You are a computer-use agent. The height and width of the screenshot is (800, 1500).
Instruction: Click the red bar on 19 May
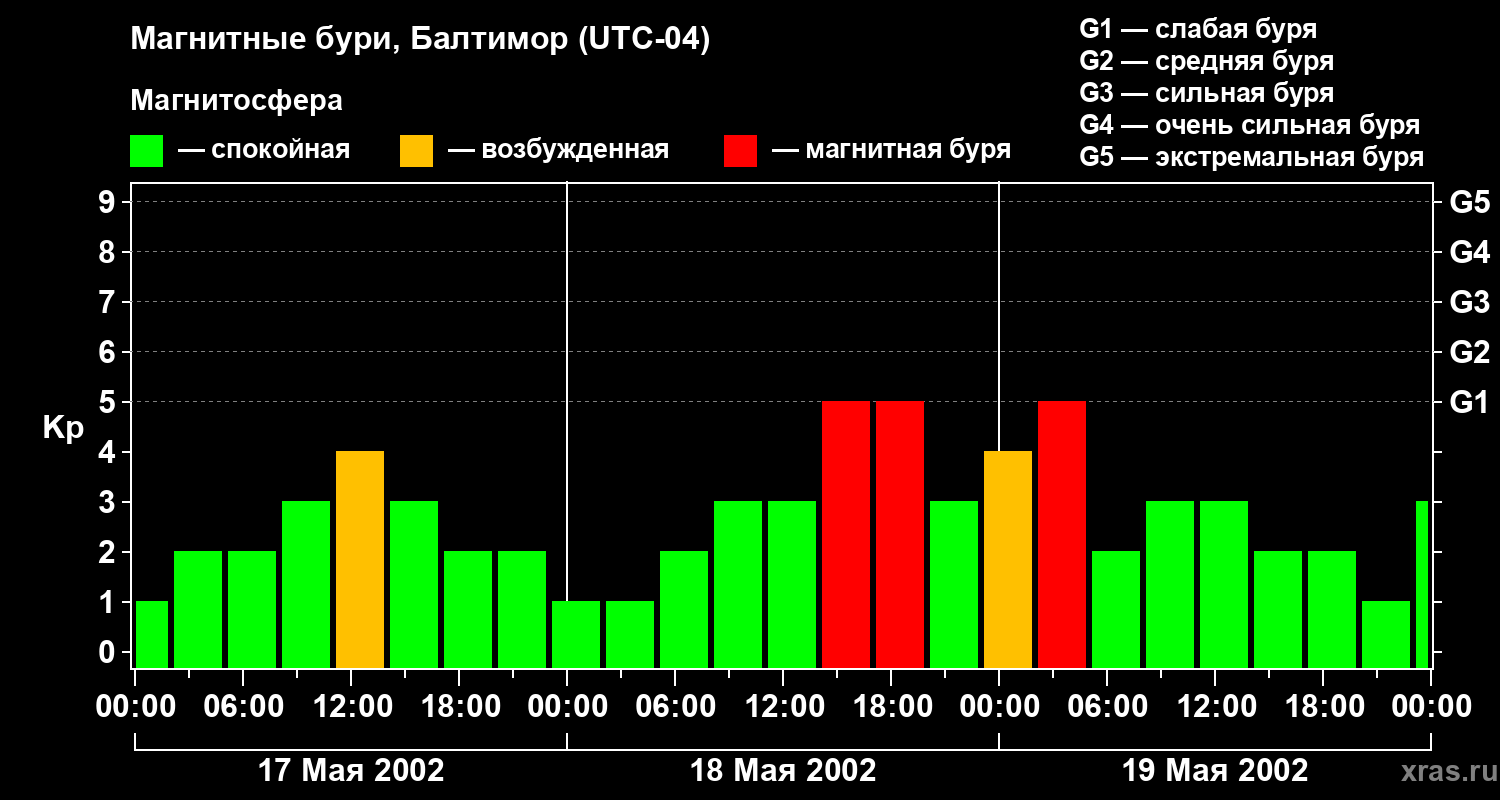1061,534
